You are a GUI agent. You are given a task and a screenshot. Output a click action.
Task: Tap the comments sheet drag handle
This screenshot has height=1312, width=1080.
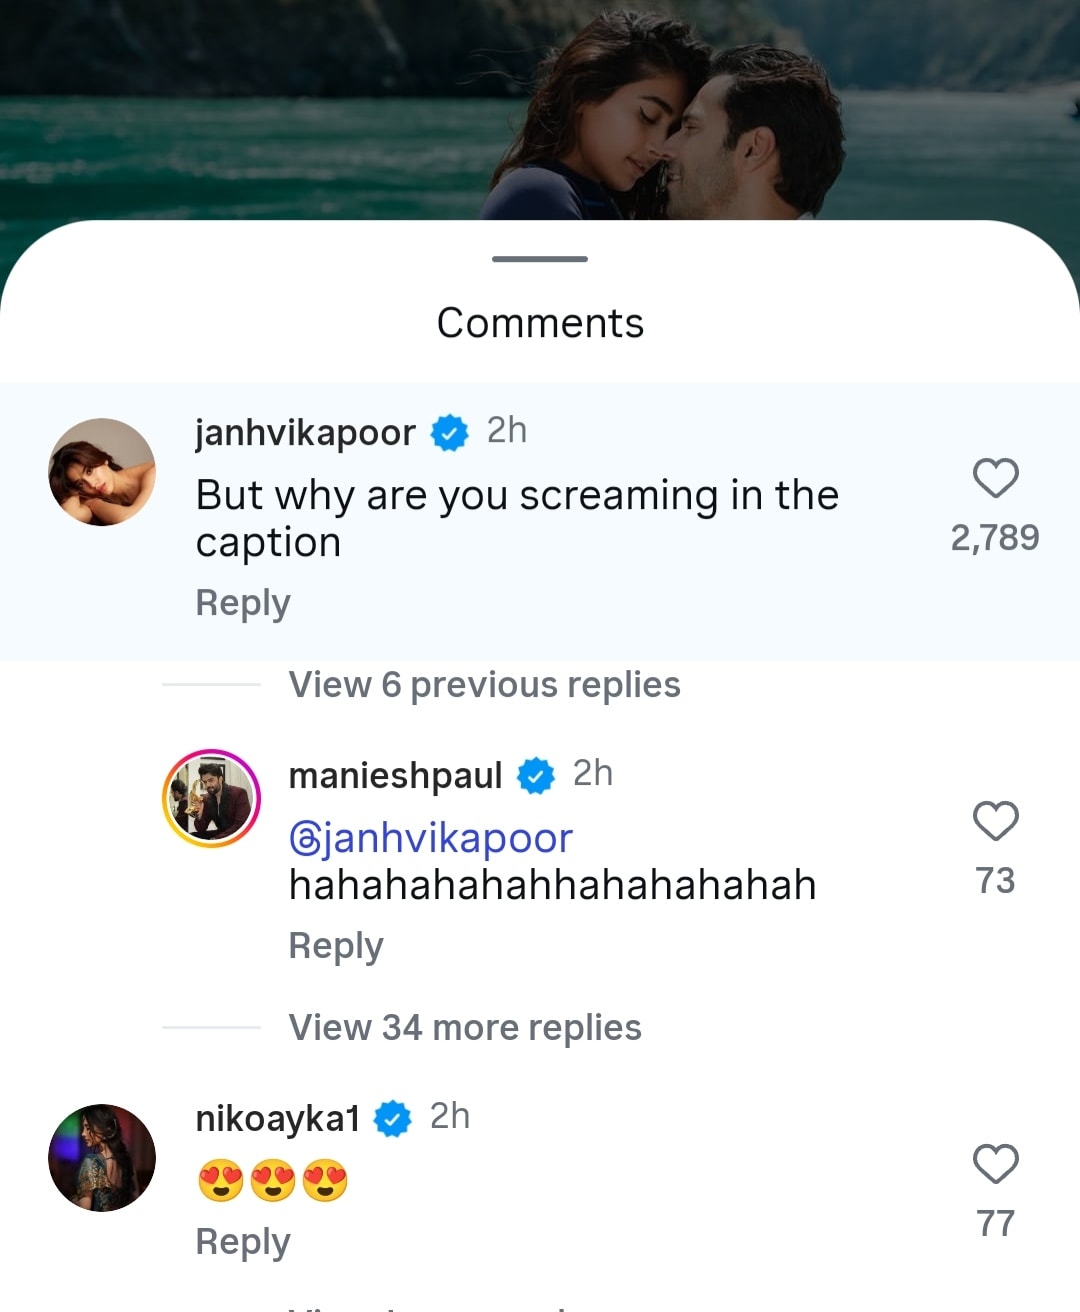click(x=540, y=259)
